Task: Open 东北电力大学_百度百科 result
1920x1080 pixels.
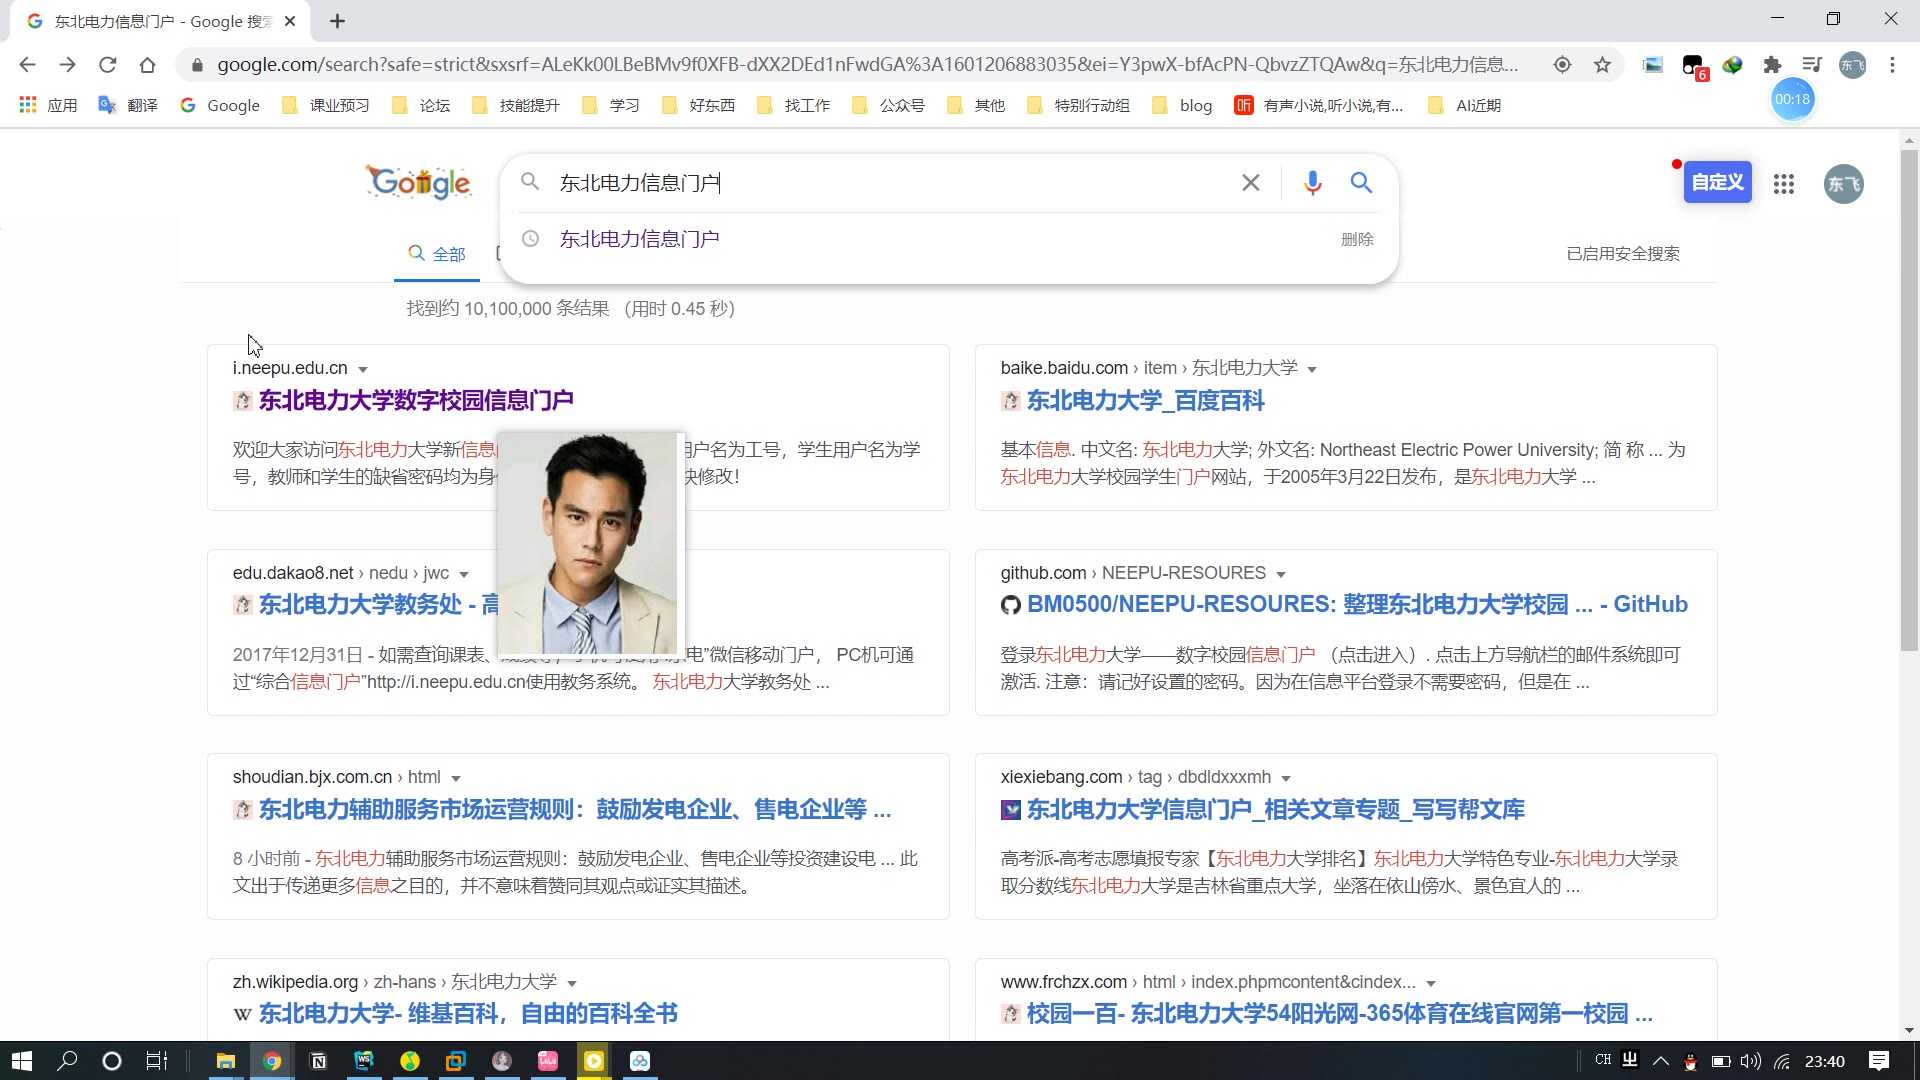Action: [x=1145, y=401]
